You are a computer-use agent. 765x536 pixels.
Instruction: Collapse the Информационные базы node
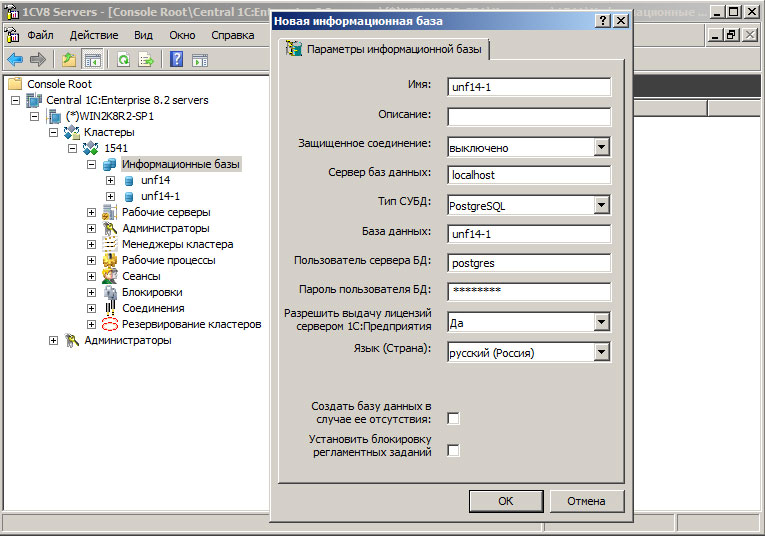click(x=91, y=164)
